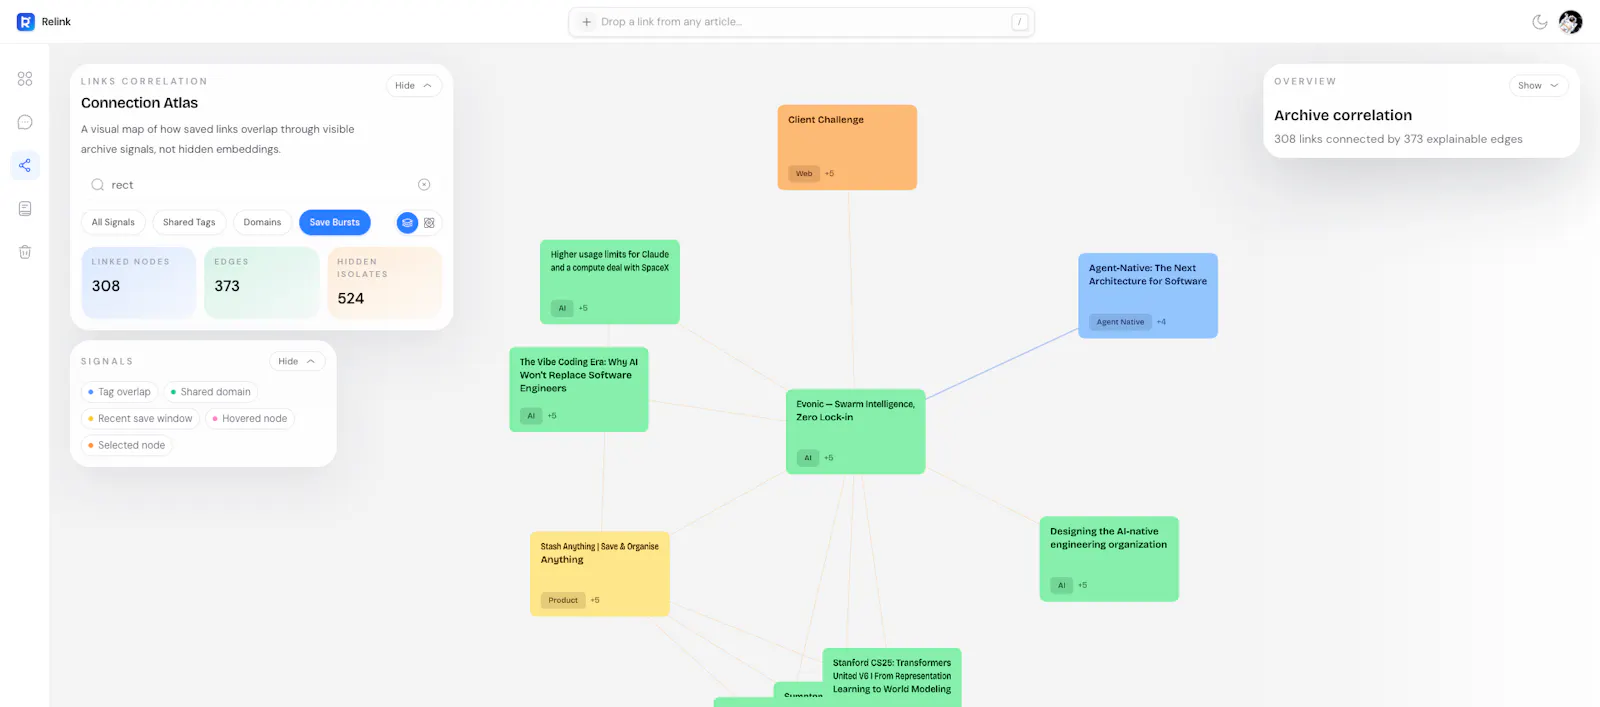Open the Relink logo home
The image size is (1600, 707).
(x=43, y=22)
